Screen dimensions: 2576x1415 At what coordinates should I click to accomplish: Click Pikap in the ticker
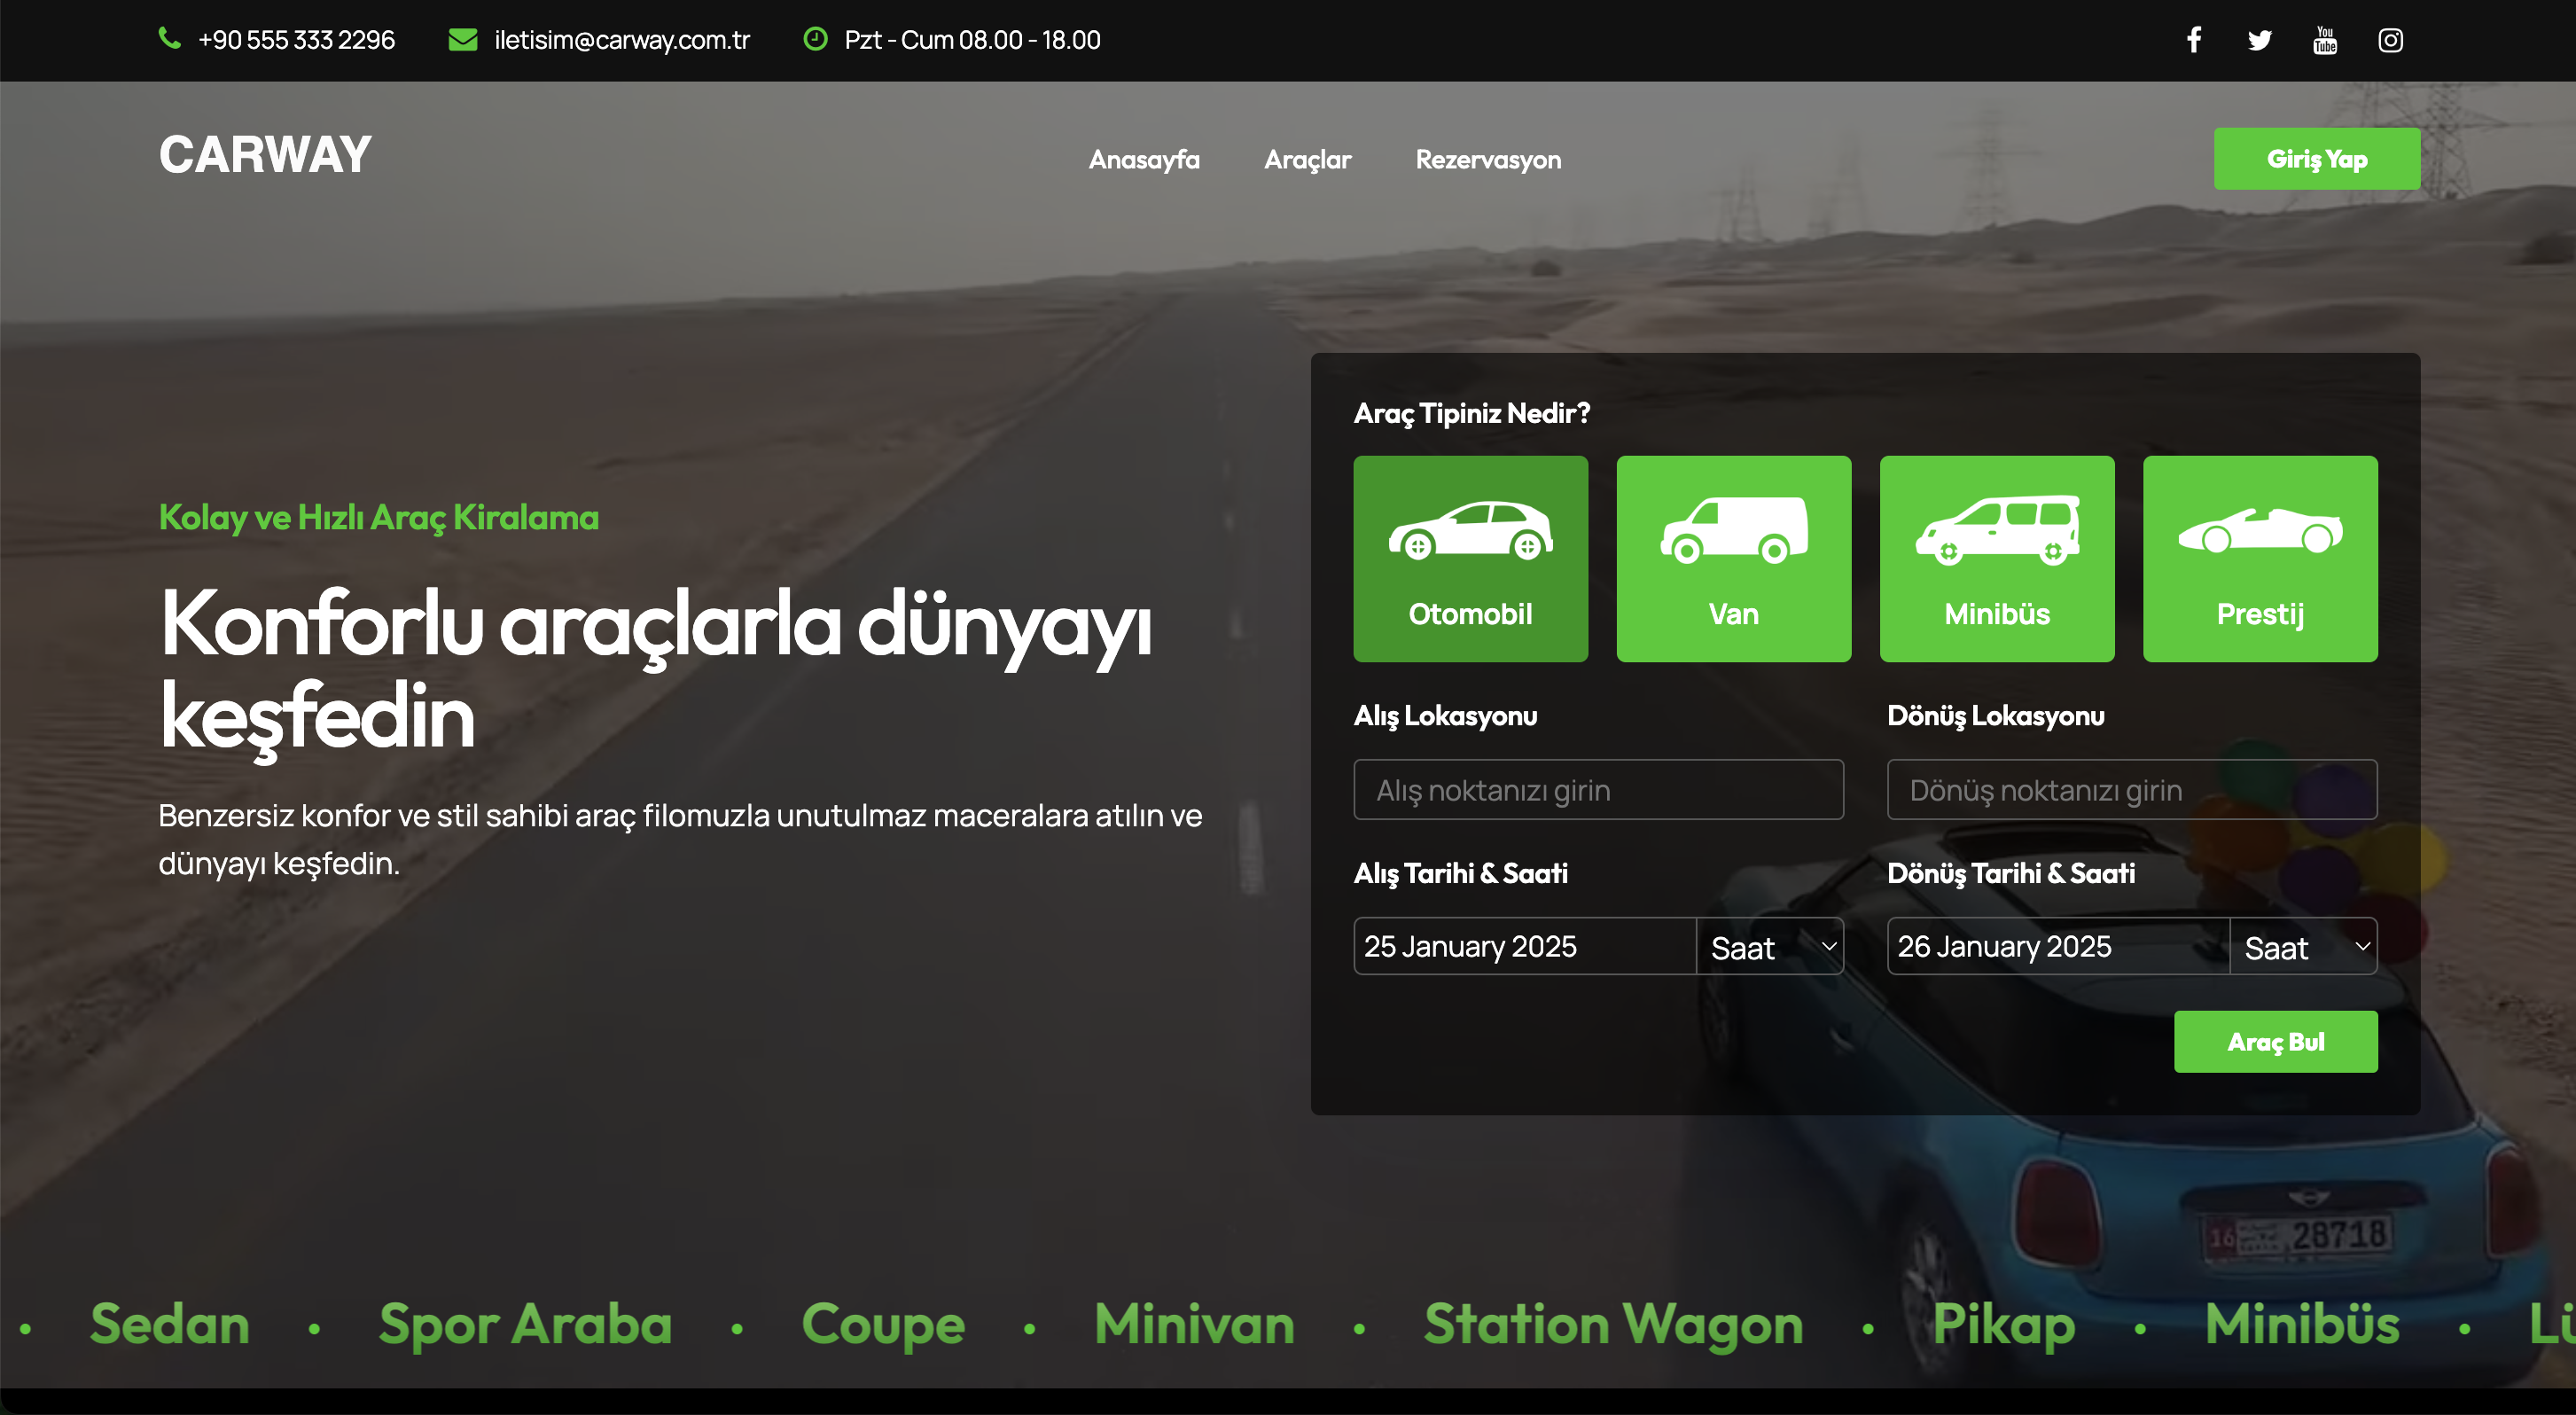[x=2004, y=1326]
